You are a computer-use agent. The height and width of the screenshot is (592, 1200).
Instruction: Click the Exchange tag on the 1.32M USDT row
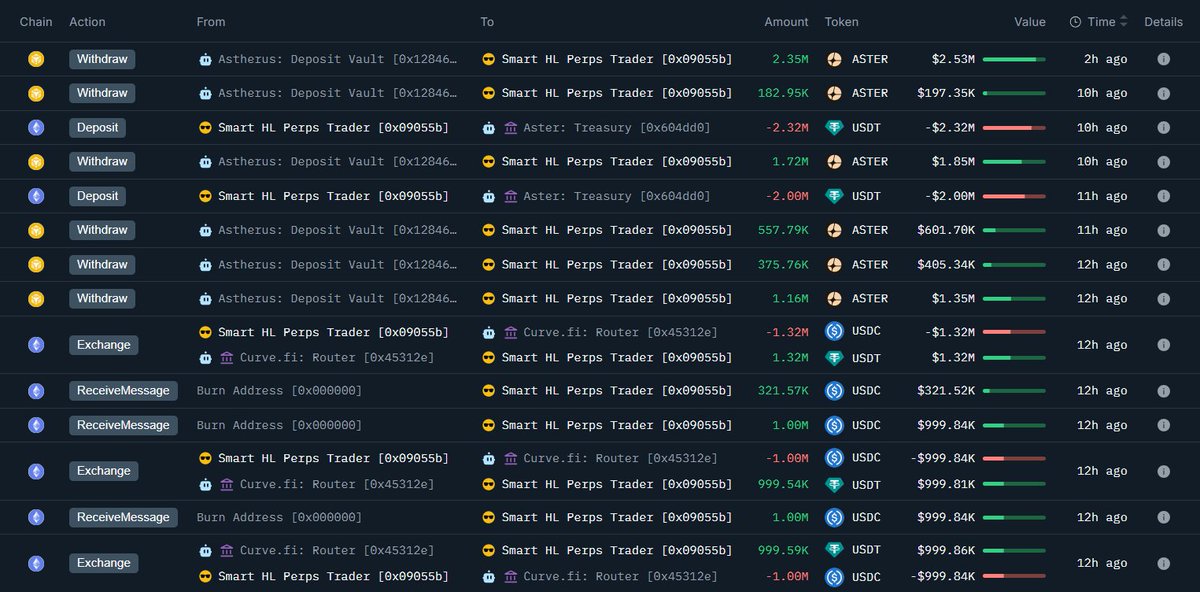[x=104, y=344]
